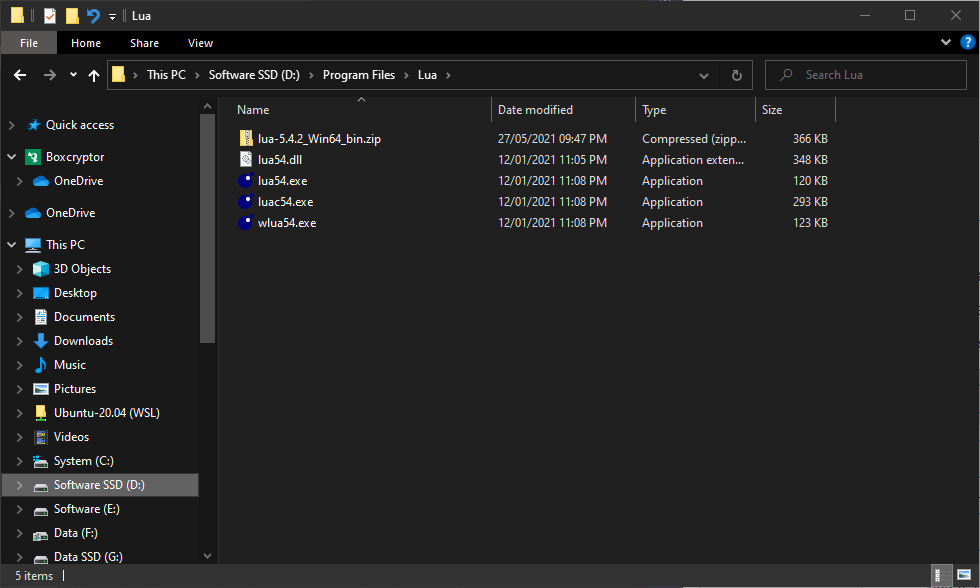Click the Undo quick access toolbar icon

tap(93, 16)
